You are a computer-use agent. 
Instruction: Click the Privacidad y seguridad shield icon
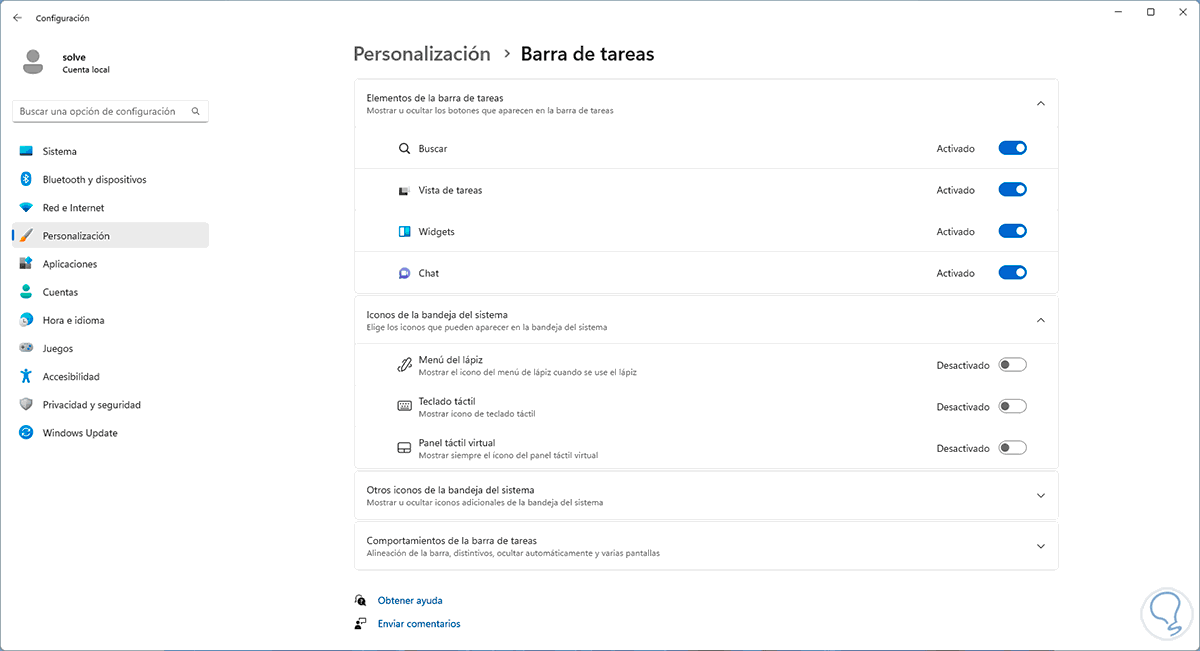pos(25,405)
